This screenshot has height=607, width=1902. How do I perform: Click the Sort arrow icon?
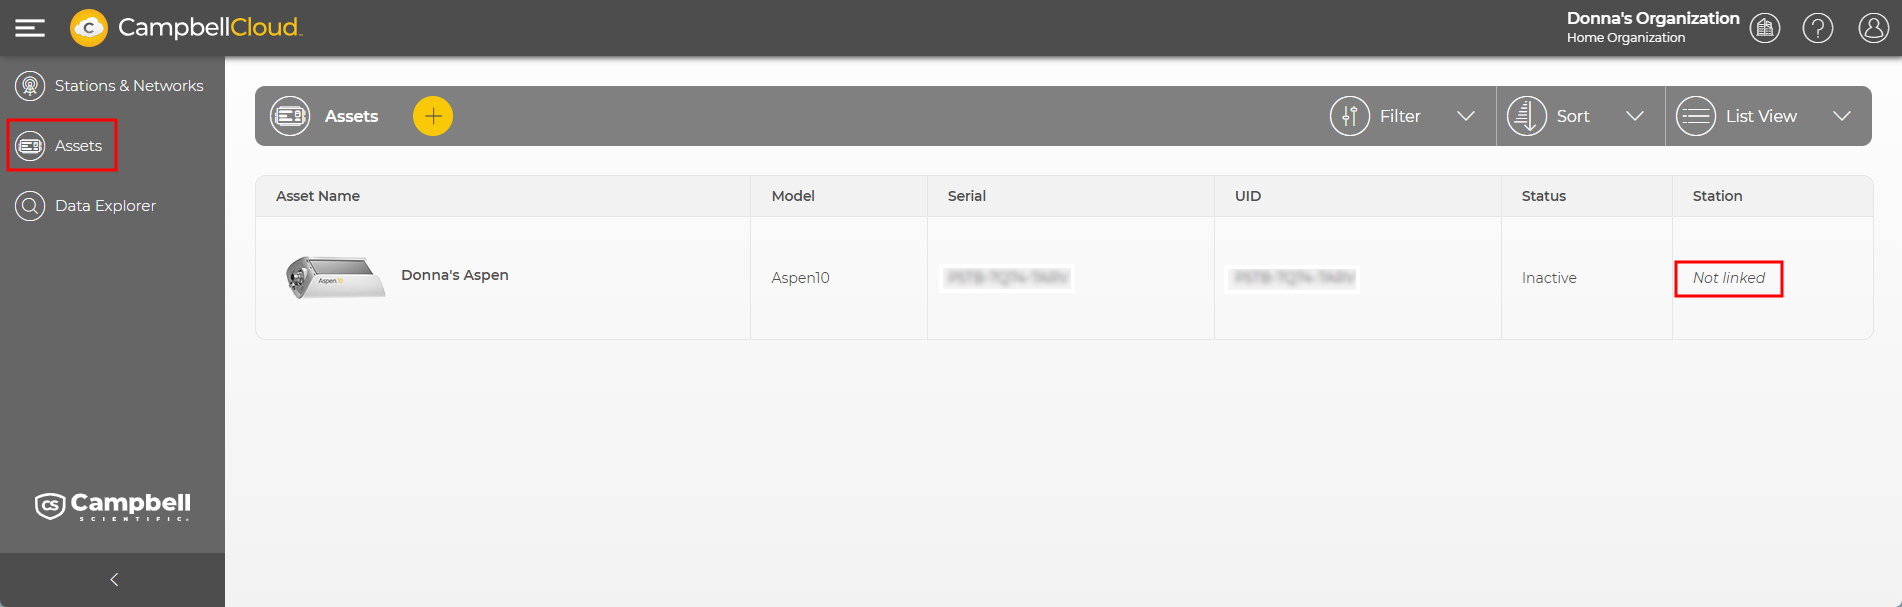tap(1527, 116)
